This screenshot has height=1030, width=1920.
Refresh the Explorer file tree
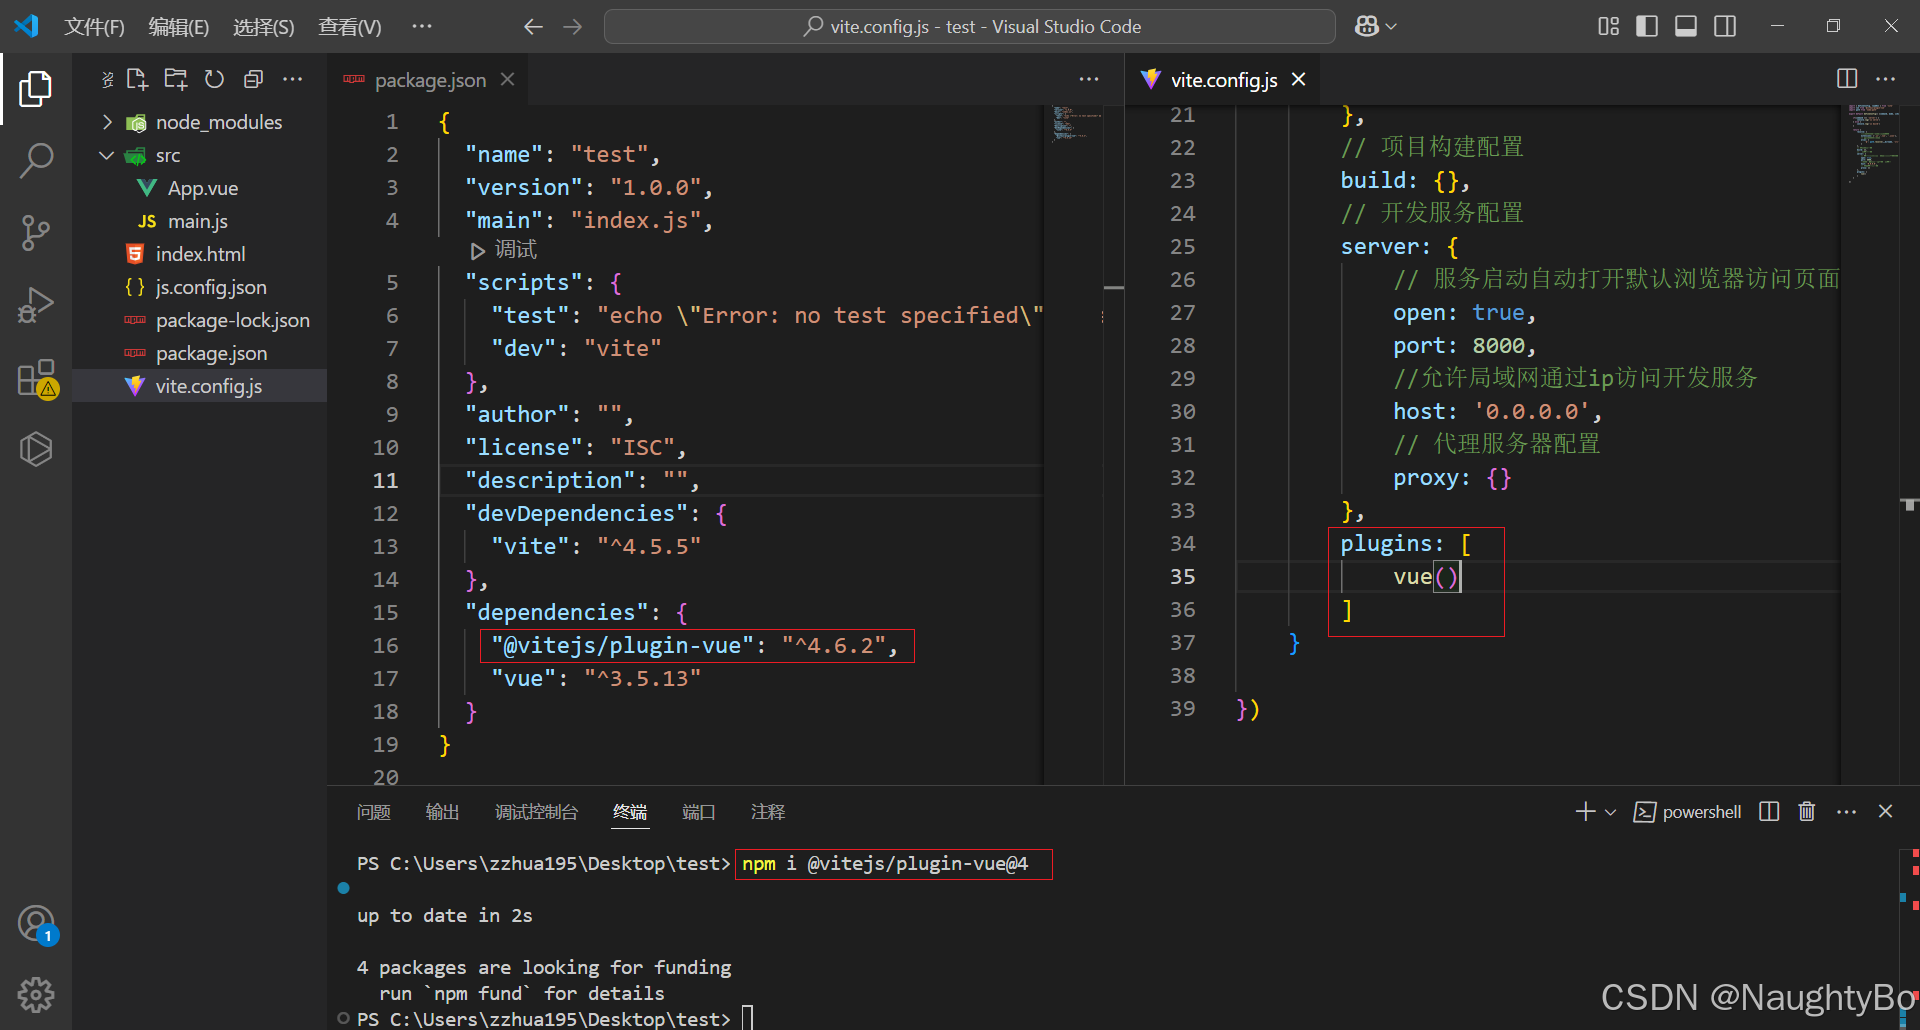pyautogui.click(x=214, y=79)
